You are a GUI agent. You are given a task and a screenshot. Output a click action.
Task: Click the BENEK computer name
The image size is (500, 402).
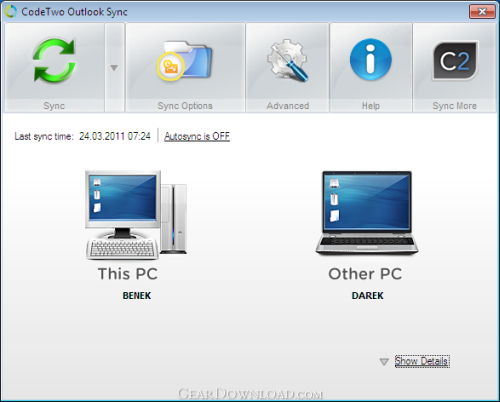point(137,296)
